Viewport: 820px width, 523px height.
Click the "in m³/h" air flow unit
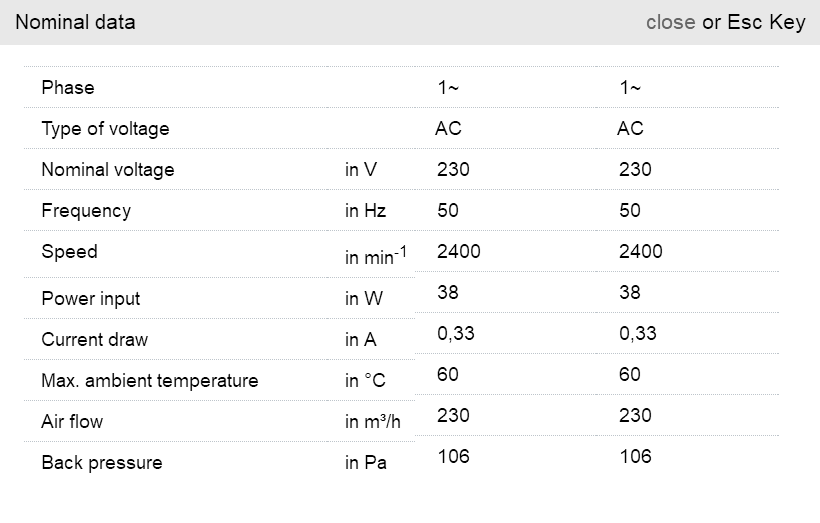pyautogui.click(x=372, y=422)
